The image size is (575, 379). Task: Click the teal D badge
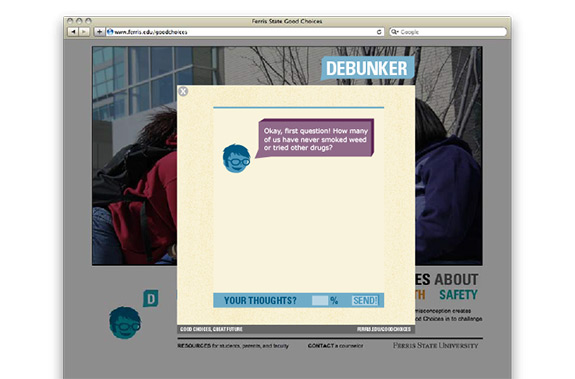click(x=151, y=299)
